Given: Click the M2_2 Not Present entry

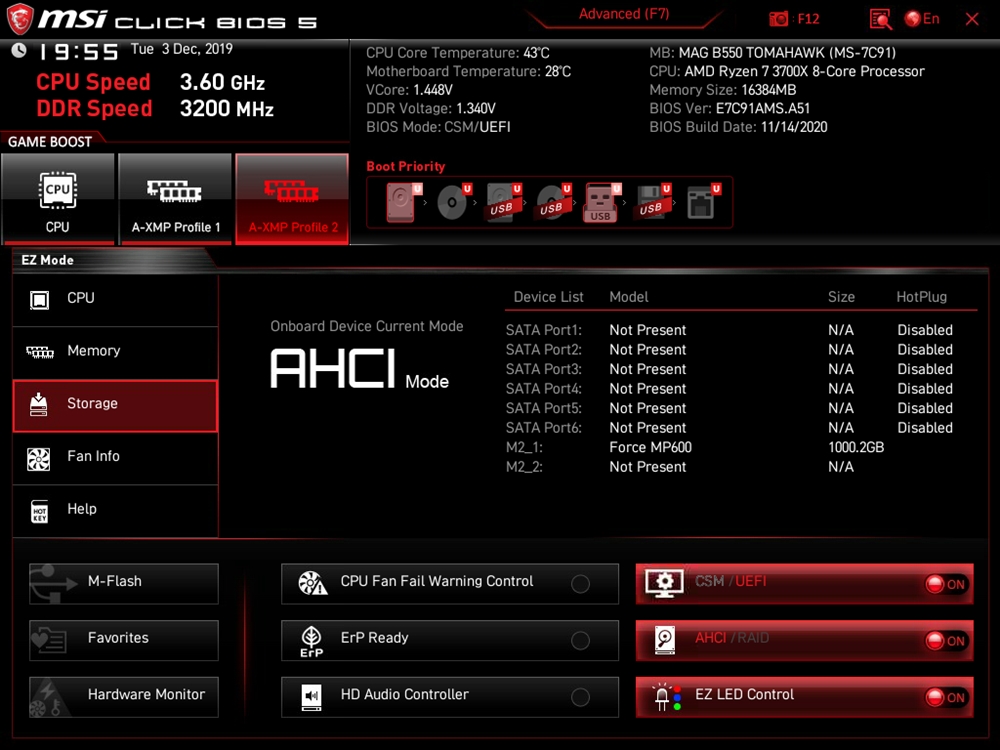Looking at the screenshot, I should [647, 467].
